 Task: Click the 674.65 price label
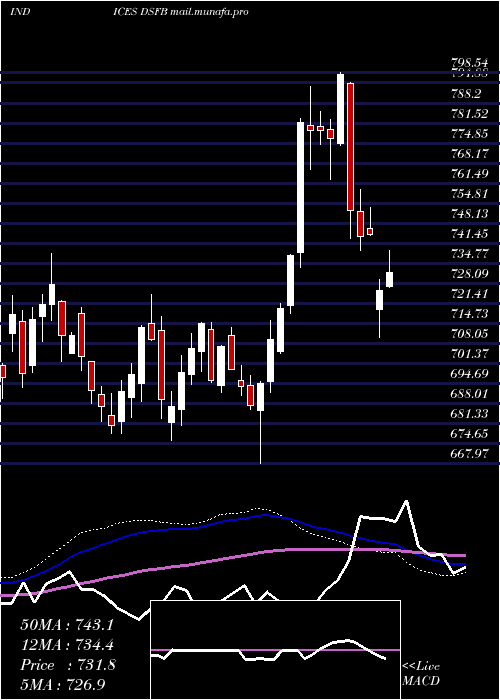tap(469, 433)
